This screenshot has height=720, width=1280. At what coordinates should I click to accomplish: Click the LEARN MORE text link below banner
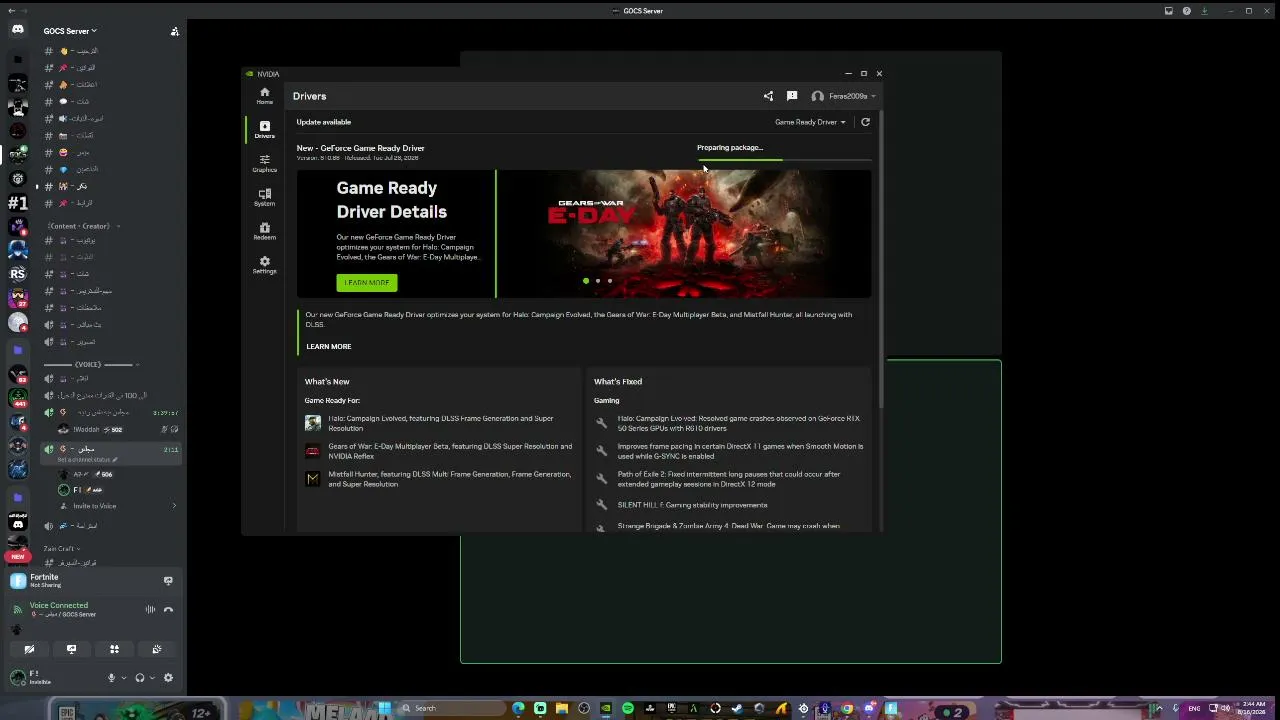click(x=329, y=346)
